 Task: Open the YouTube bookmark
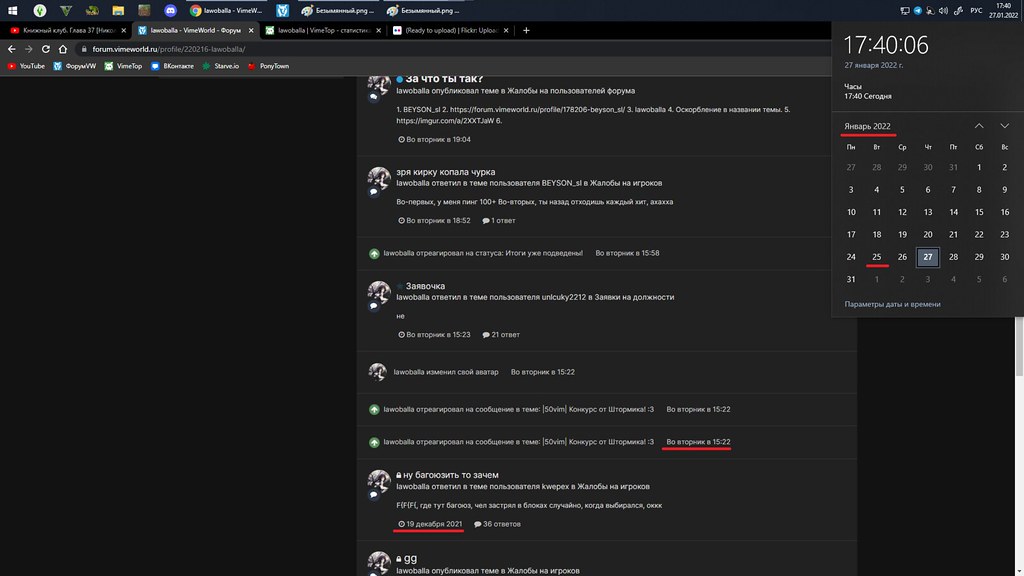click(26, 66)
